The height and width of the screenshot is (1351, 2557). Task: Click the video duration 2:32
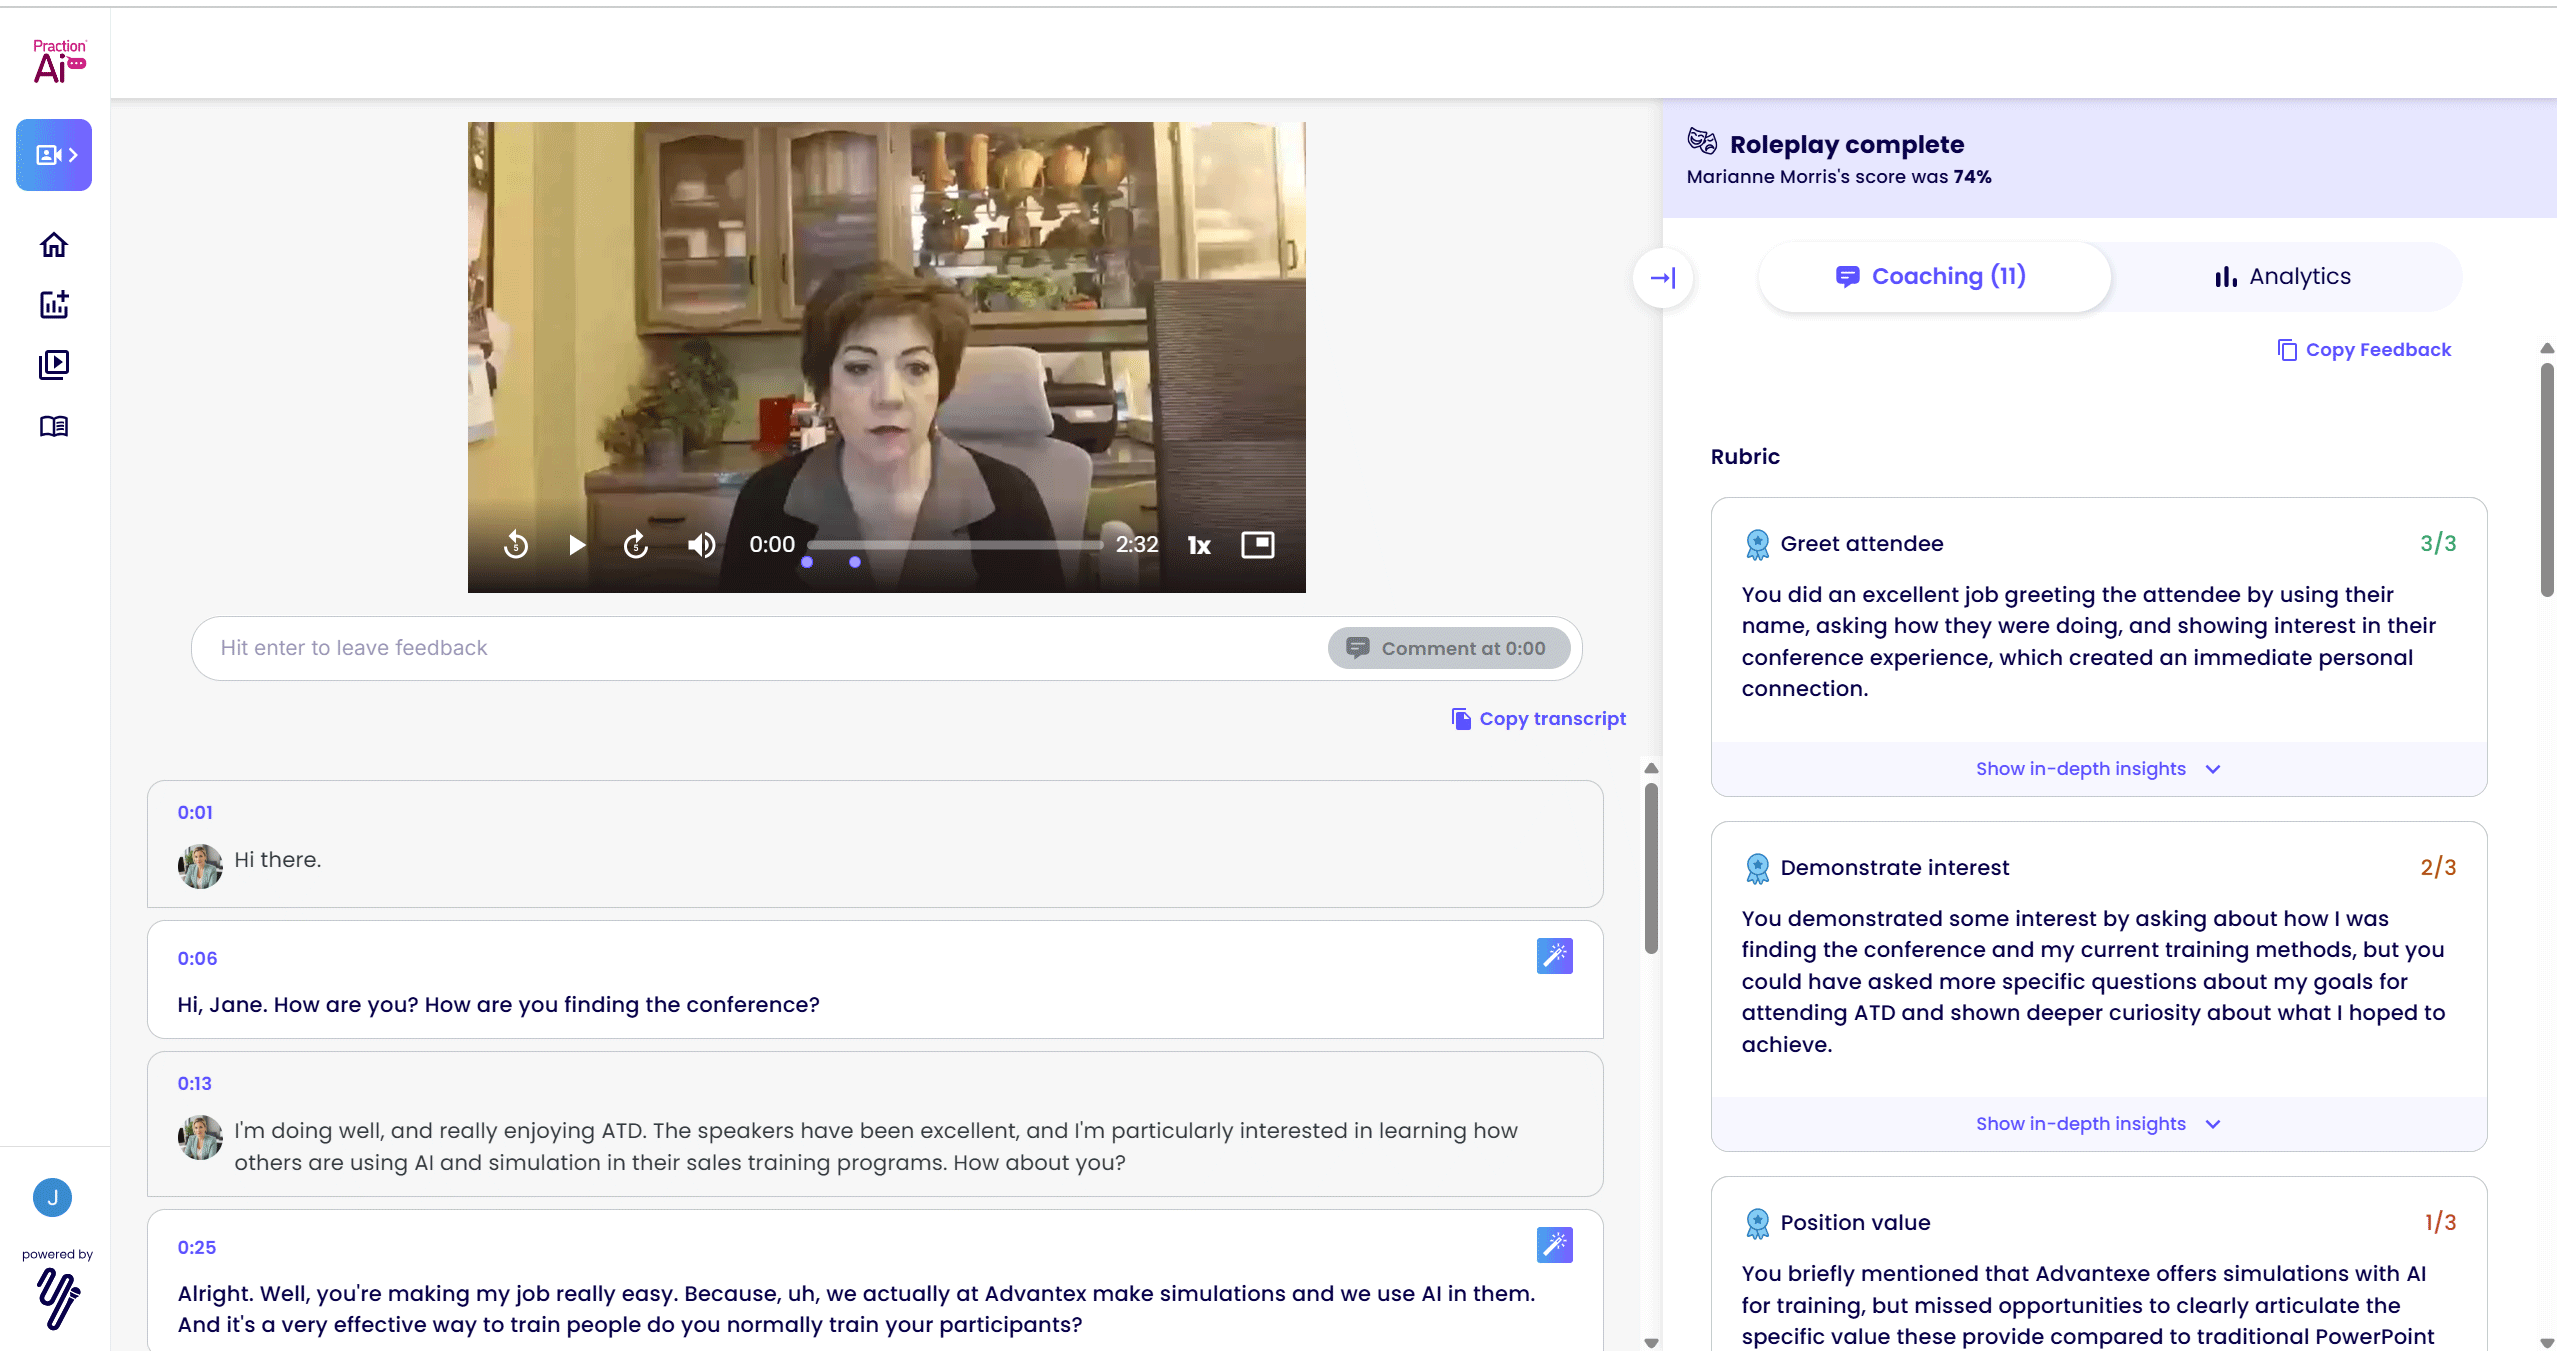point(1137,545)
